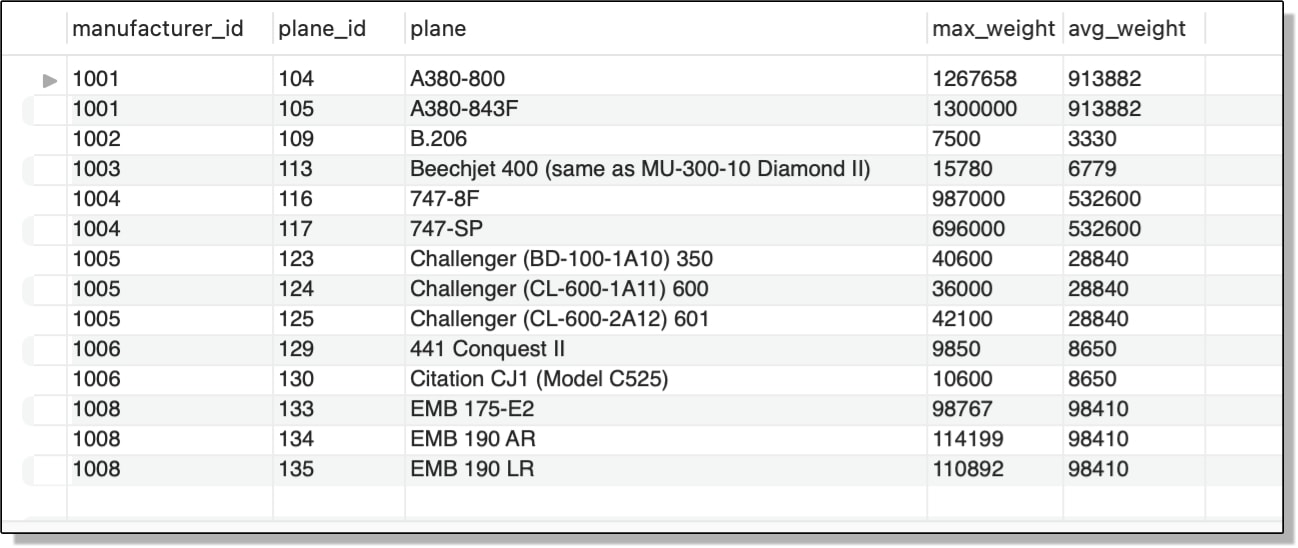
Task: Sort by manufacturer_id column header
Action: (x=158, y=29)
